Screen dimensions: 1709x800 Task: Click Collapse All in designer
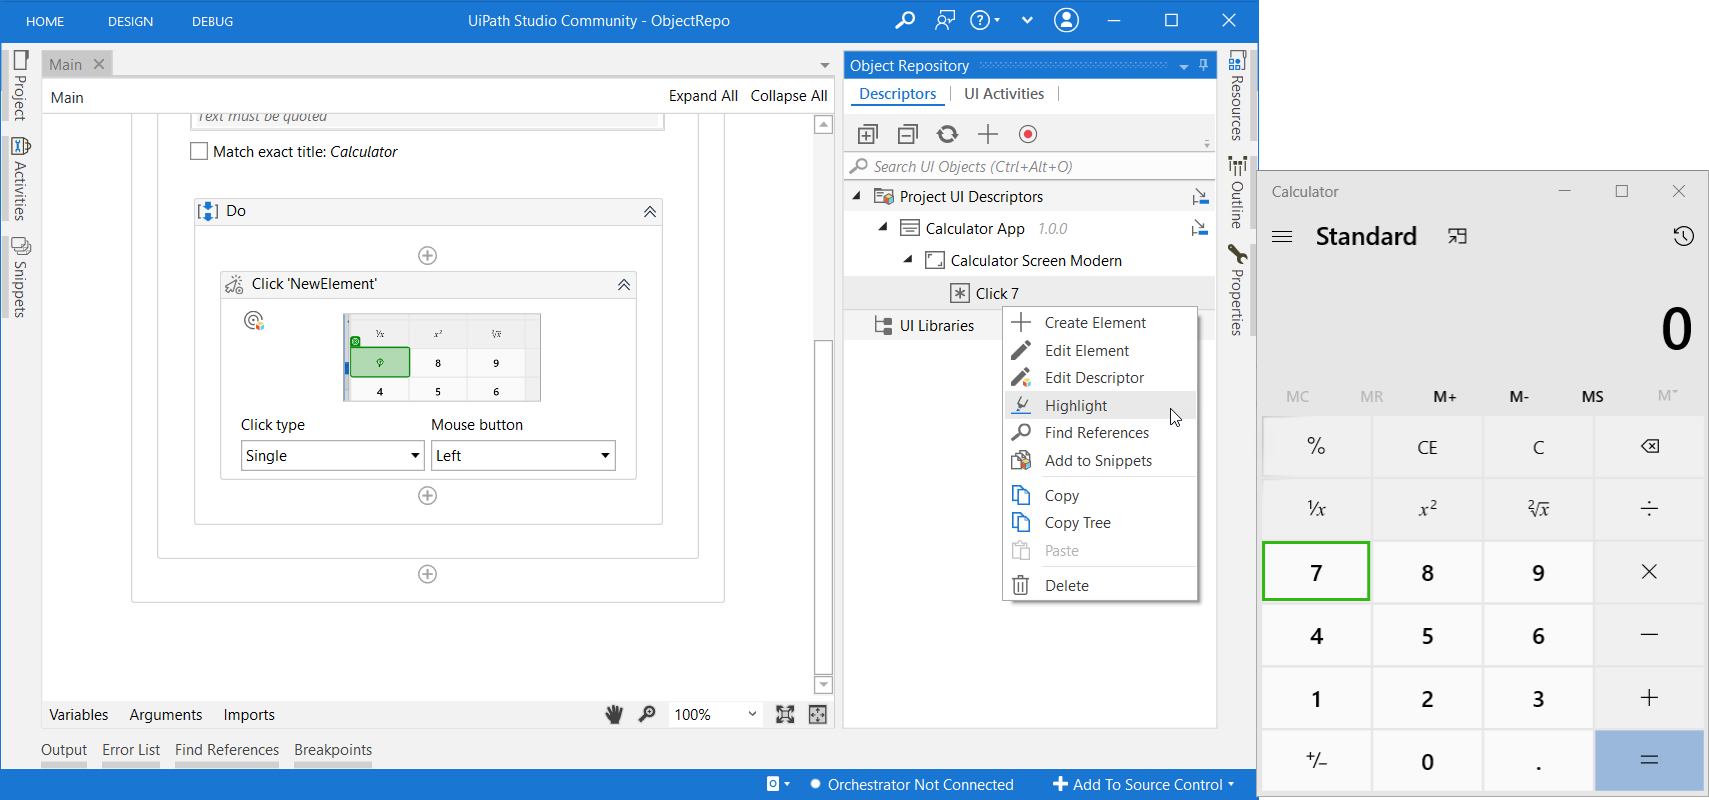[789, 96]
